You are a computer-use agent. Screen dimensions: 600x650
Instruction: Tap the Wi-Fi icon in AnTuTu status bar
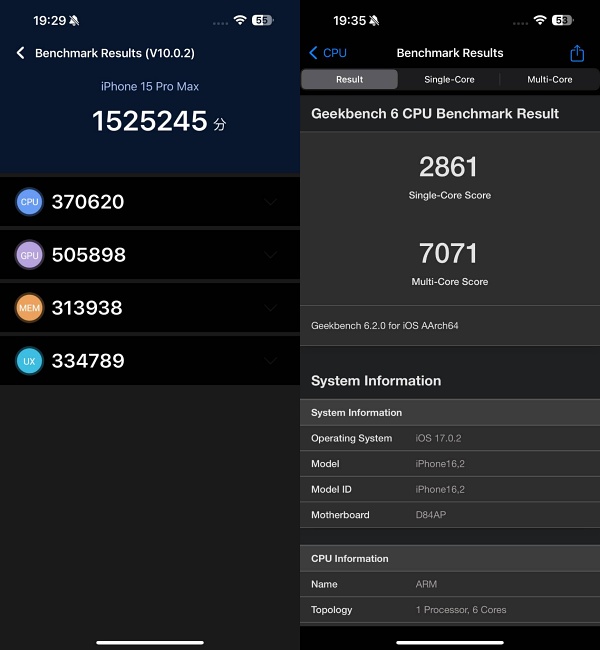[x=240, y=20]
